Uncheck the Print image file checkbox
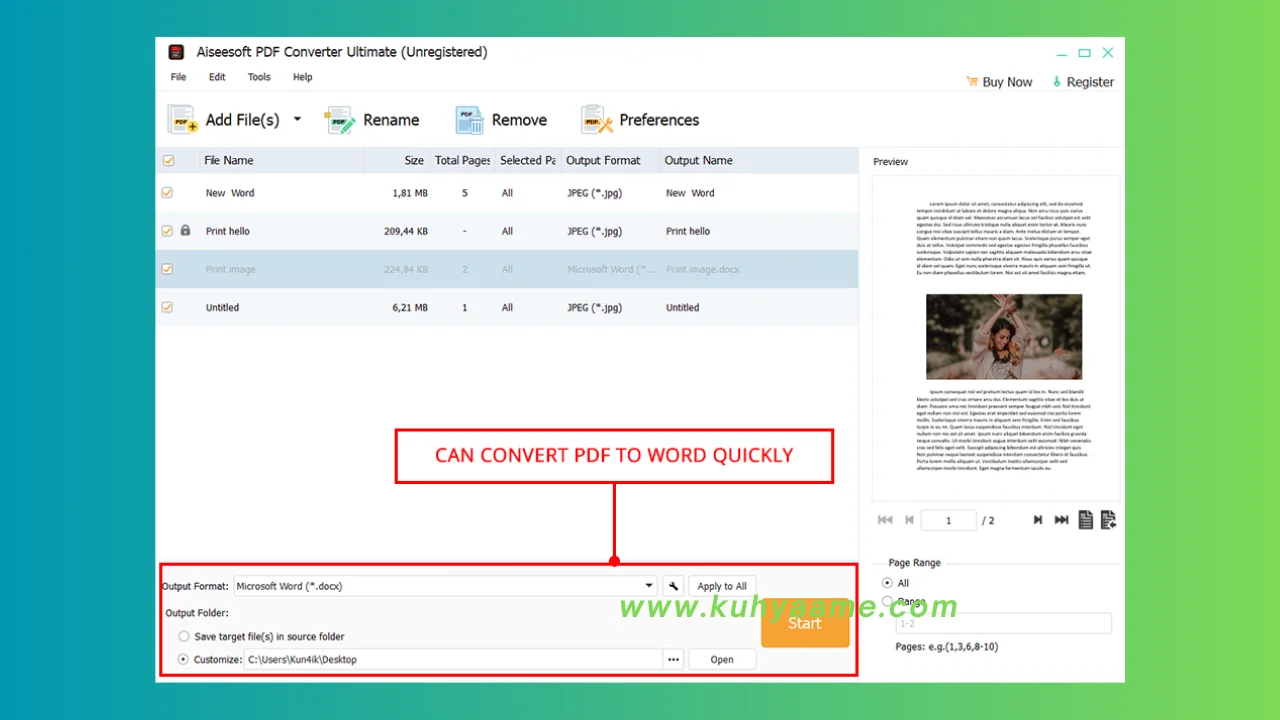1280x720 pixels. pyautogui.click(x=167, y=269)
